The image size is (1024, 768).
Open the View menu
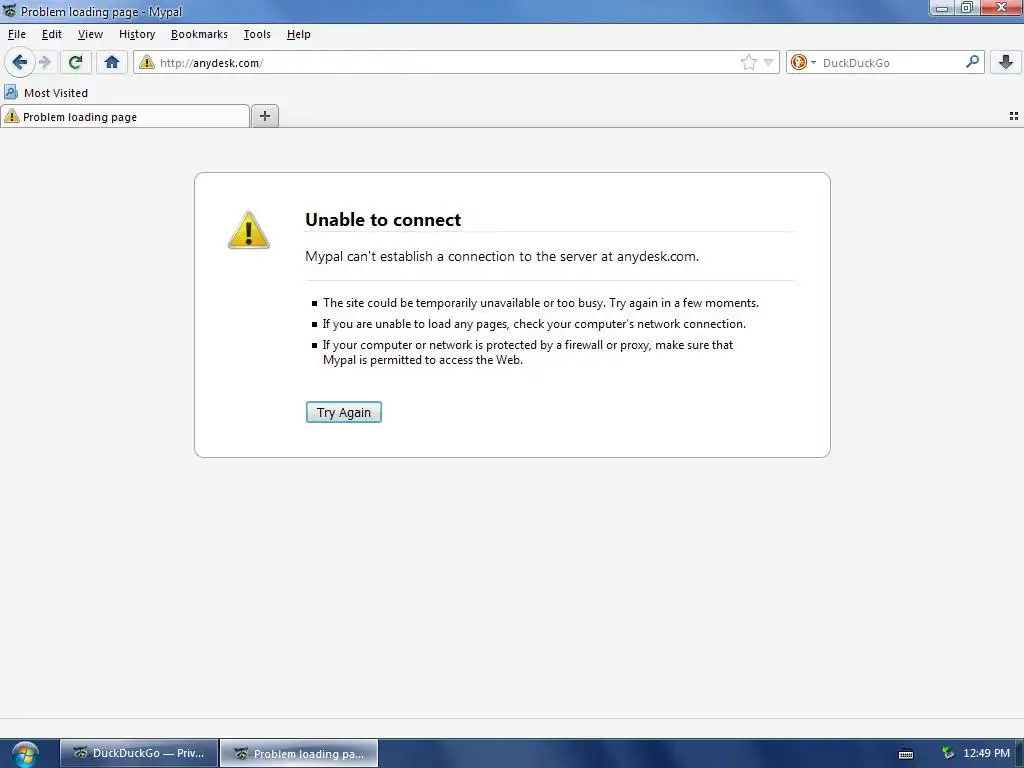90,34
